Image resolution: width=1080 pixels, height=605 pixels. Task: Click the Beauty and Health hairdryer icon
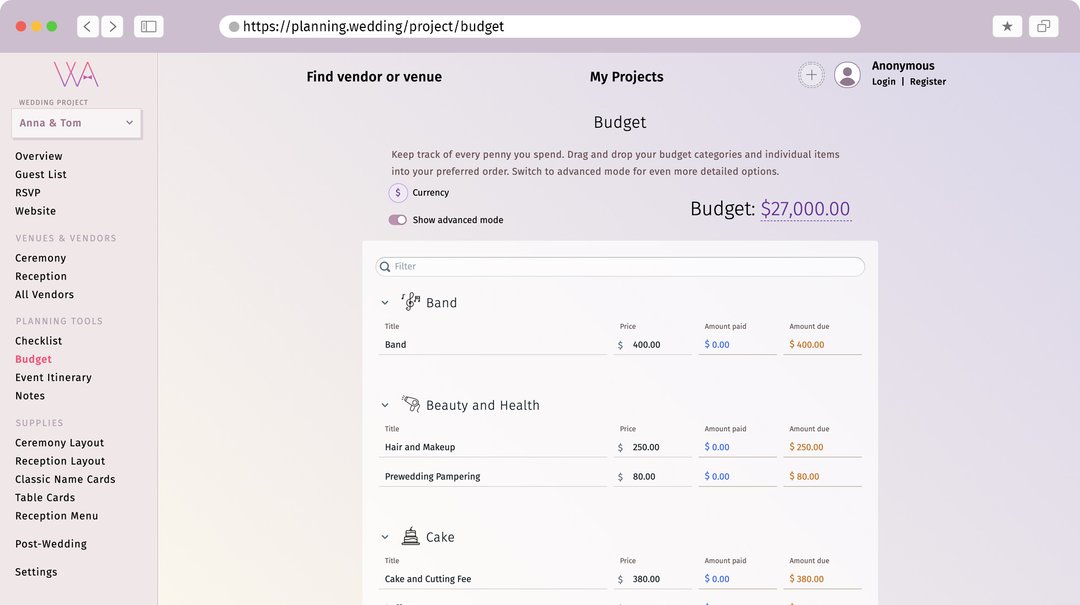[x=412, y=403]
